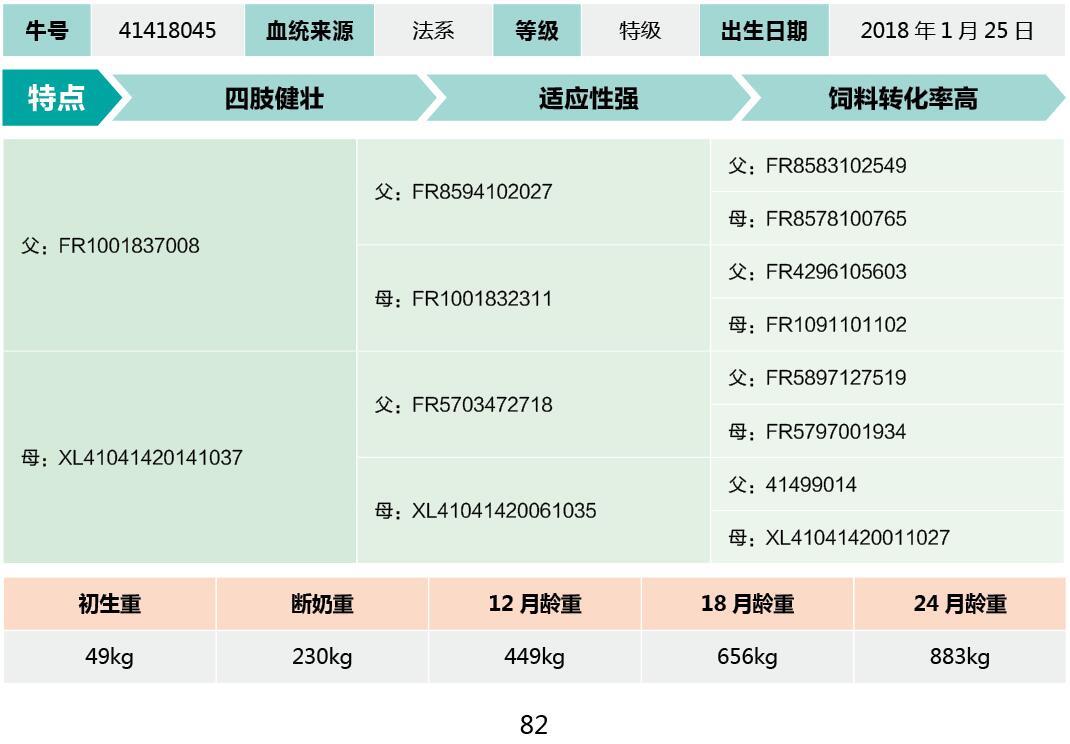
Task: Select the birth date 2018年1月25日
Action: (947, 30)
